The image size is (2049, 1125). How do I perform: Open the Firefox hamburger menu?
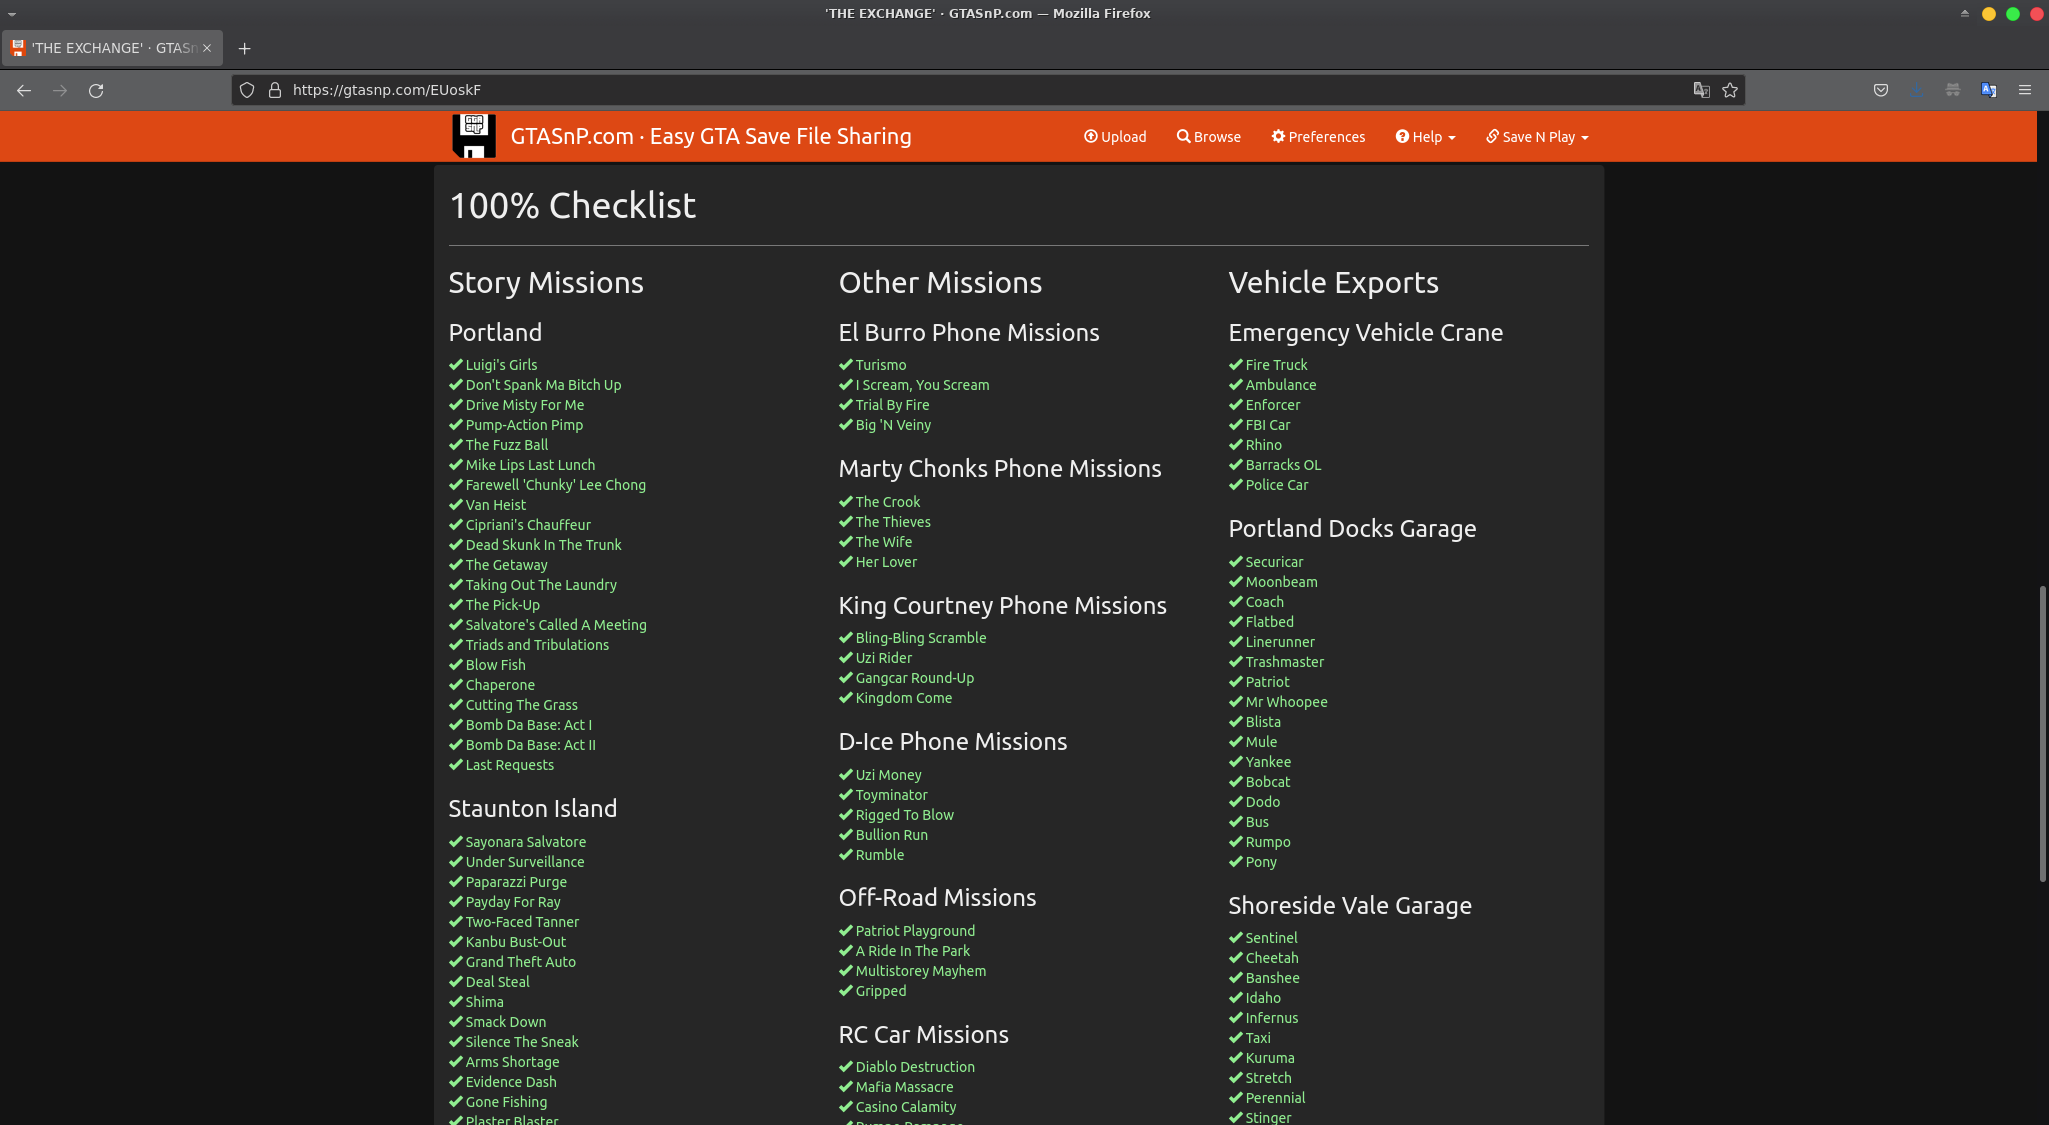pyautogui.click(x=2025, y=90)
